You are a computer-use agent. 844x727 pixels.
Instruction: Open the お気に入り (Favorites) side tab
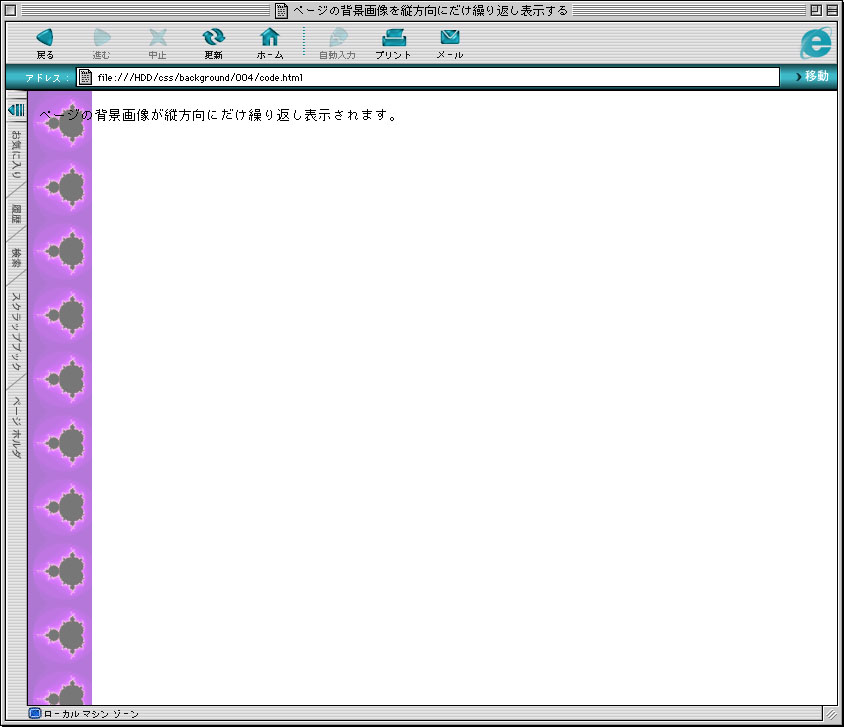tap(16, 154)
